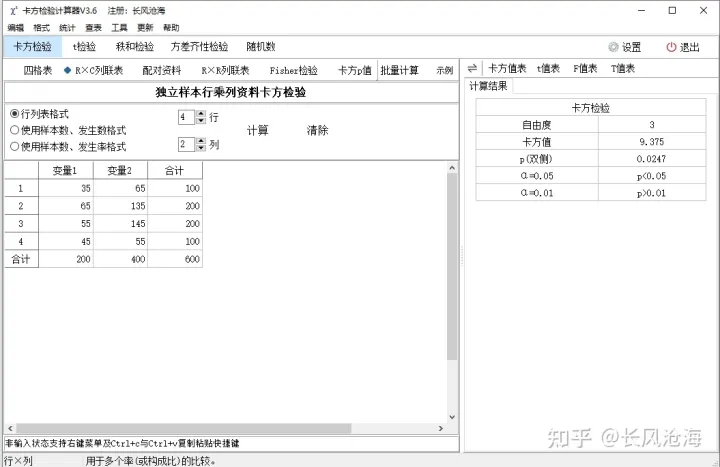Open the 示例 sub-tab

(444, 70)
